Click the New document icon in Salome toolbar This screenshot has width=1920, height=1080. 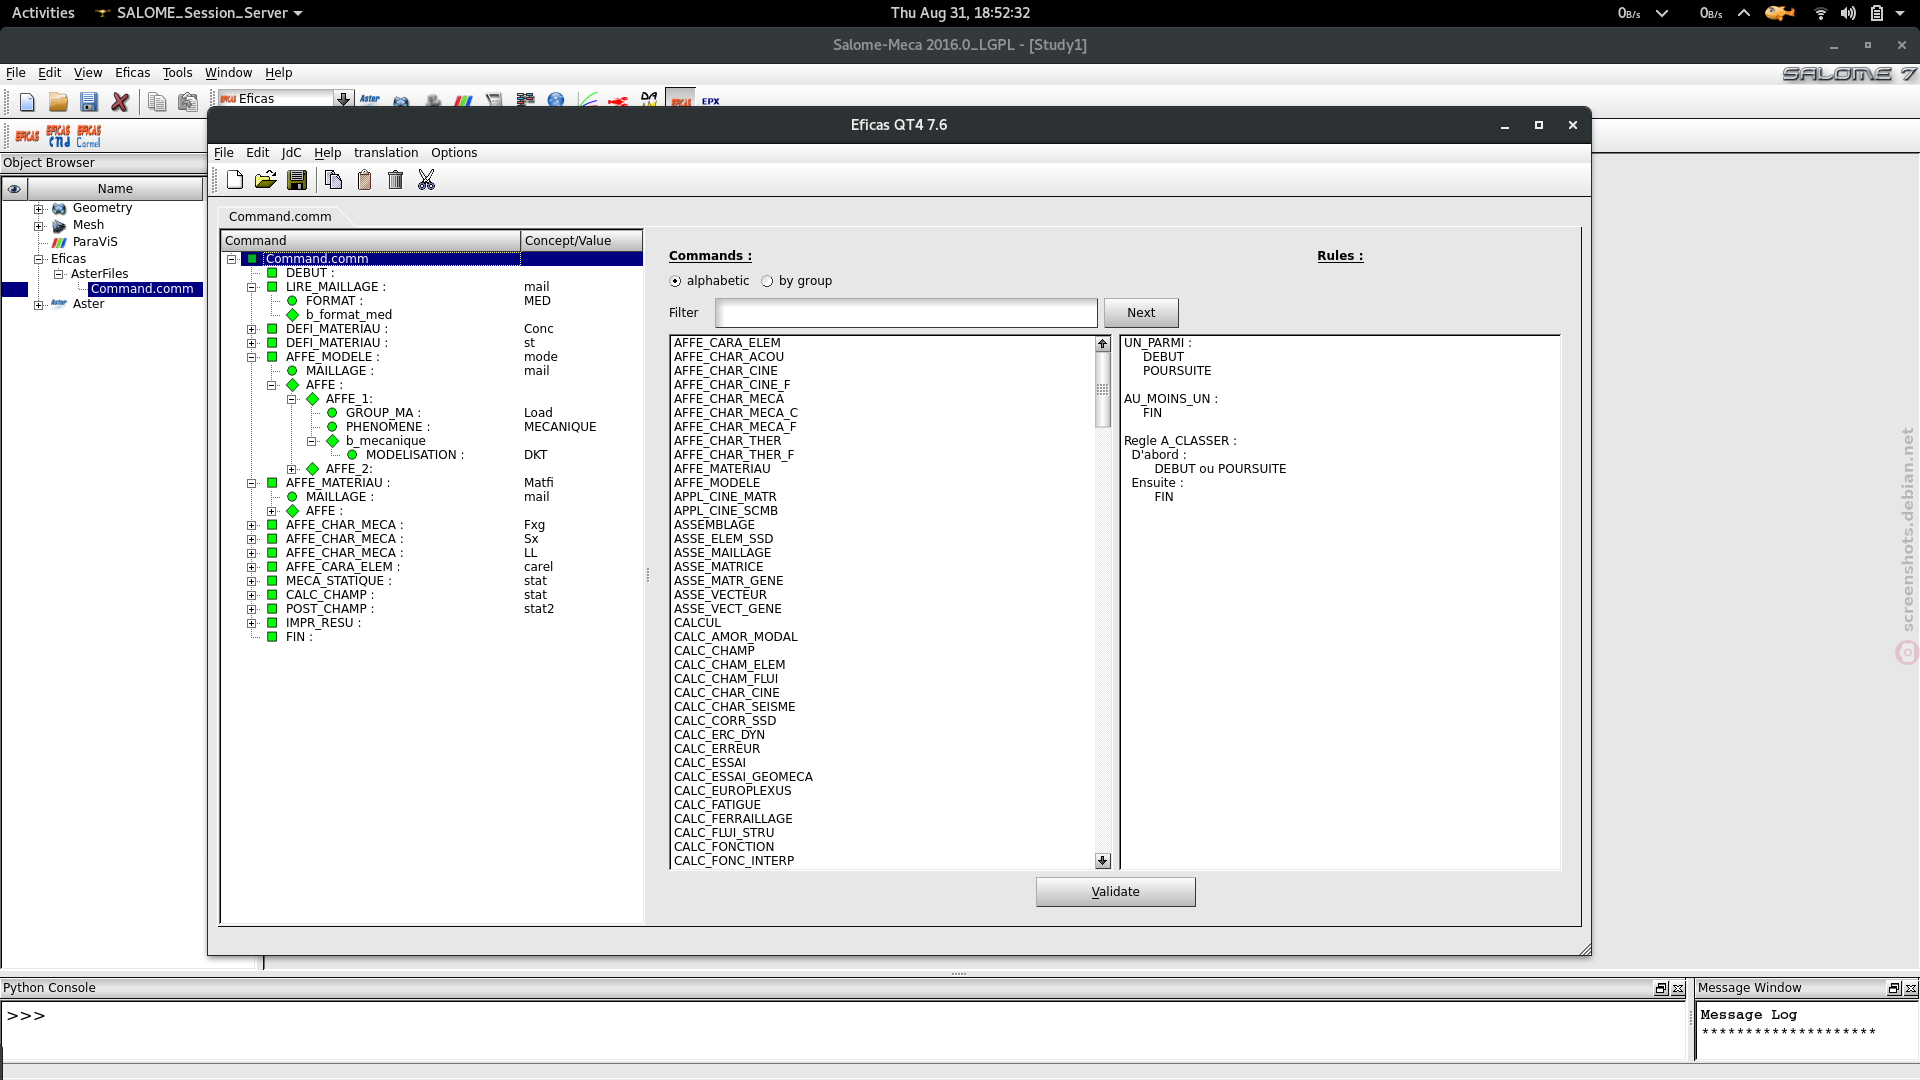click(27, 101)
